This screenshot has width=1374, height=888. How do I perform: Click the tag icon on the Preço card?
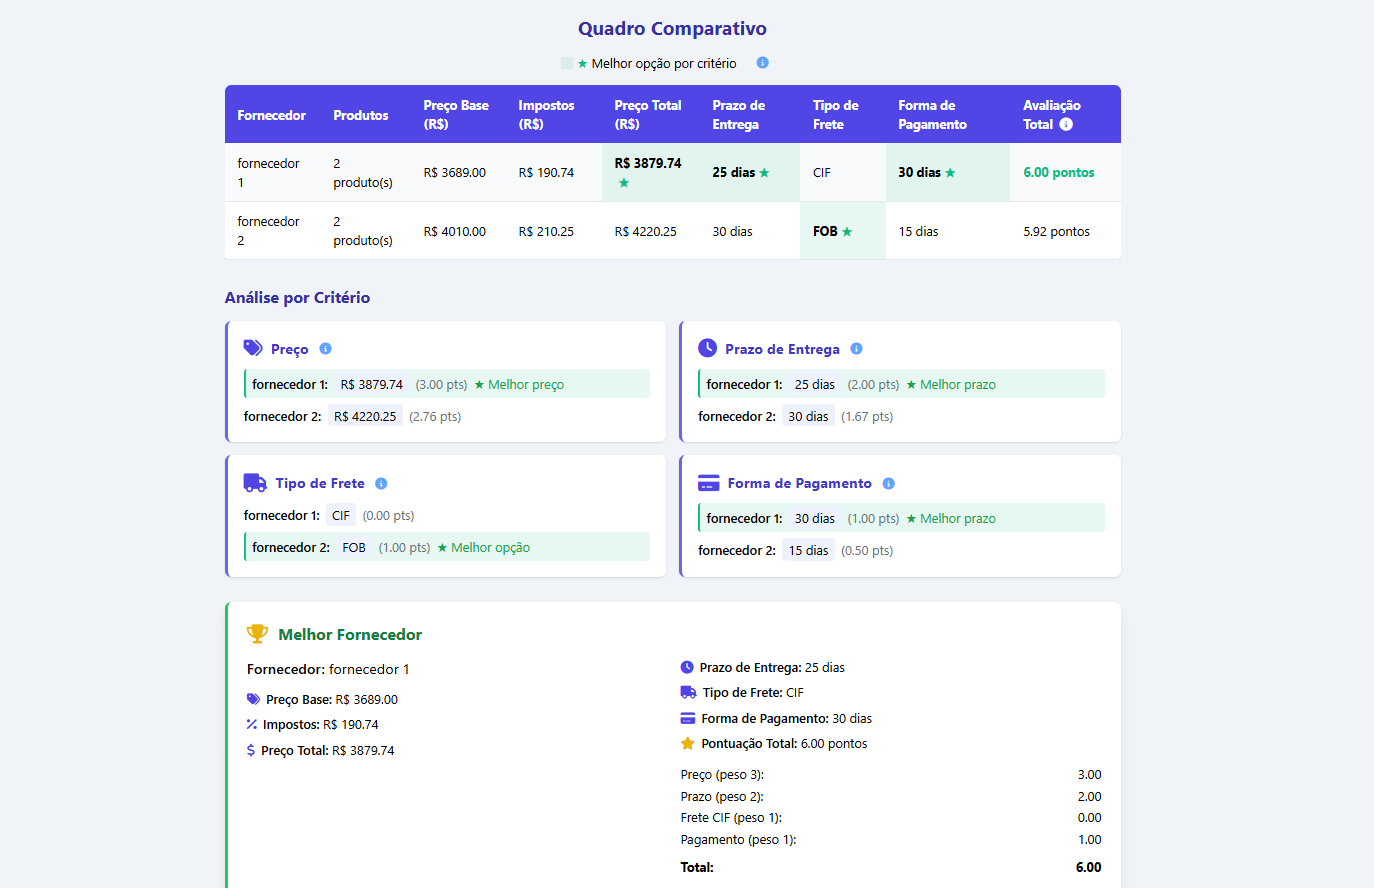coord(253,348)
